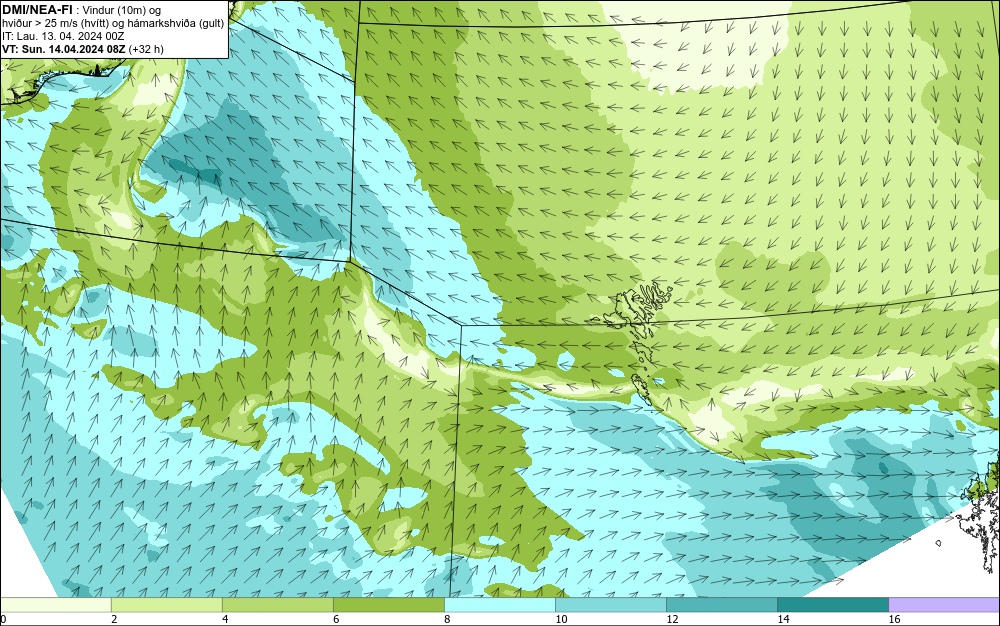Viewport: 1000px width, 626px height.
Task: Click the 'DMI/NEA-FI' title text
Action: (37, 10)
